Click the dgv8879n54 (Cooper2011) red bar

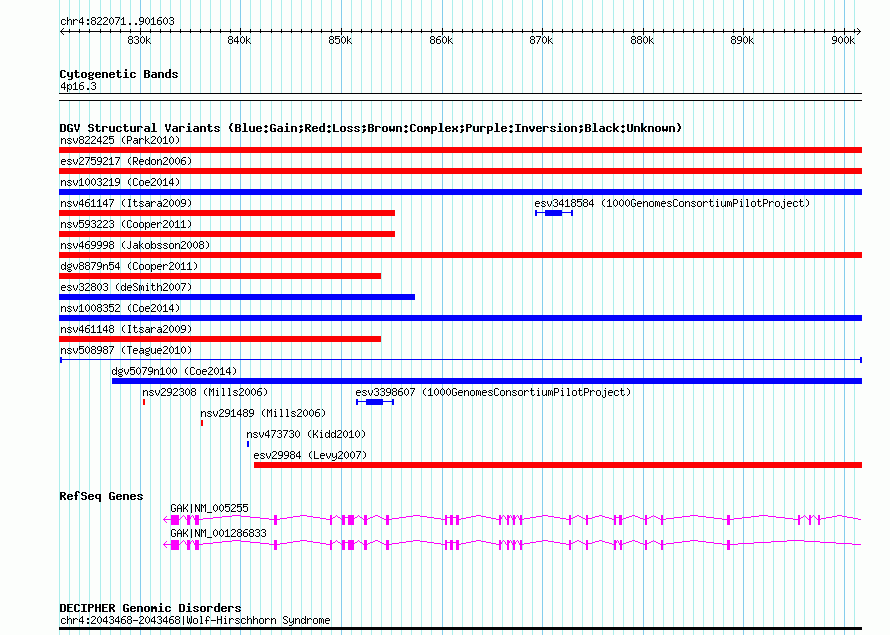[220, 276]
